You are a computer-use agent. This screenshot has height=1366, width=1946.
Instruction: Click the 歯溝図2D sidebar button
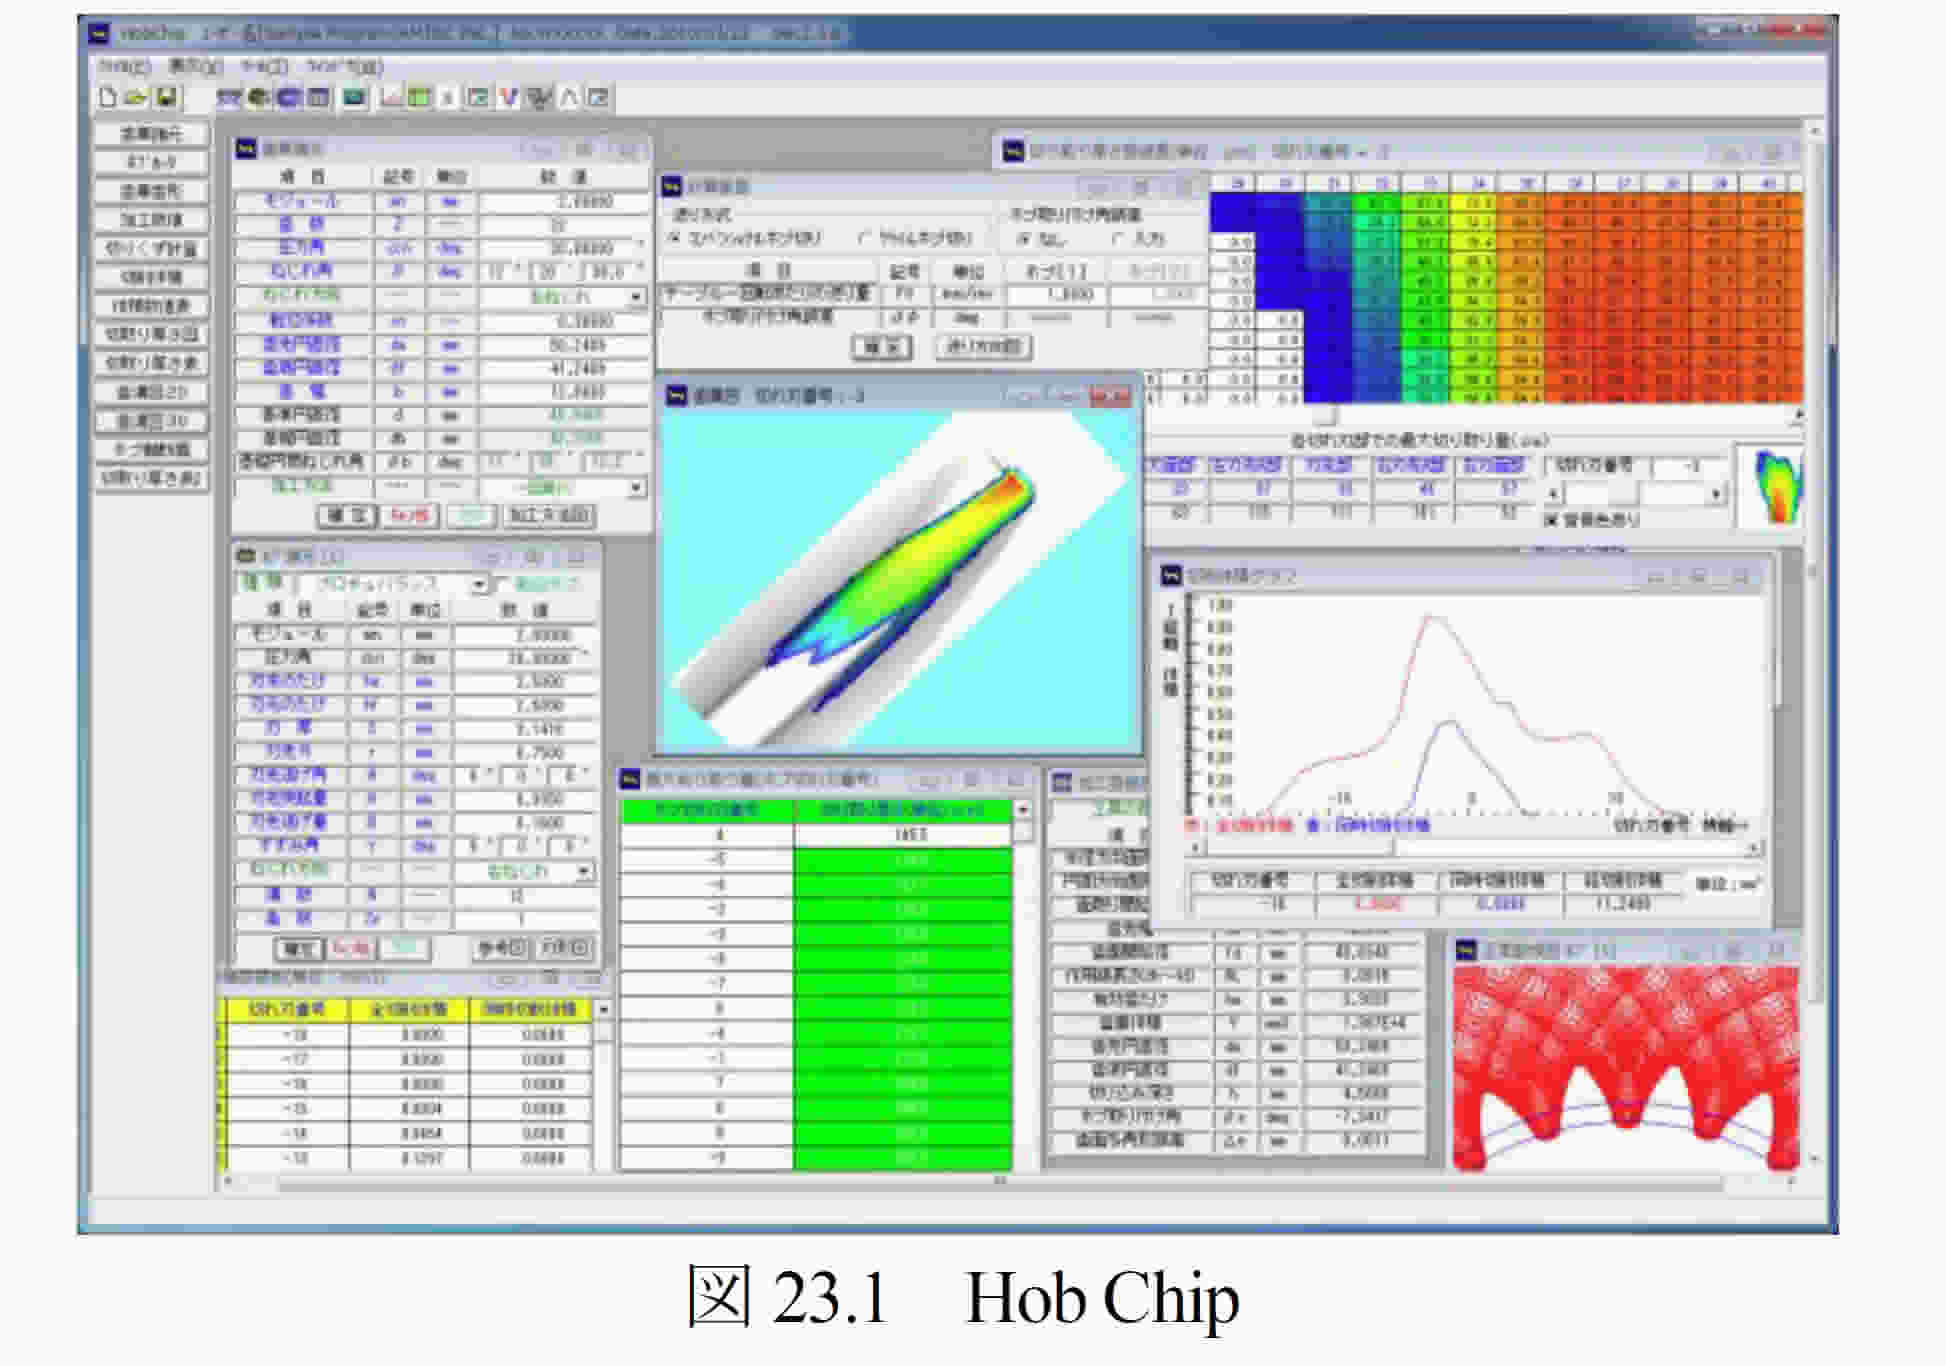point(151,392)
